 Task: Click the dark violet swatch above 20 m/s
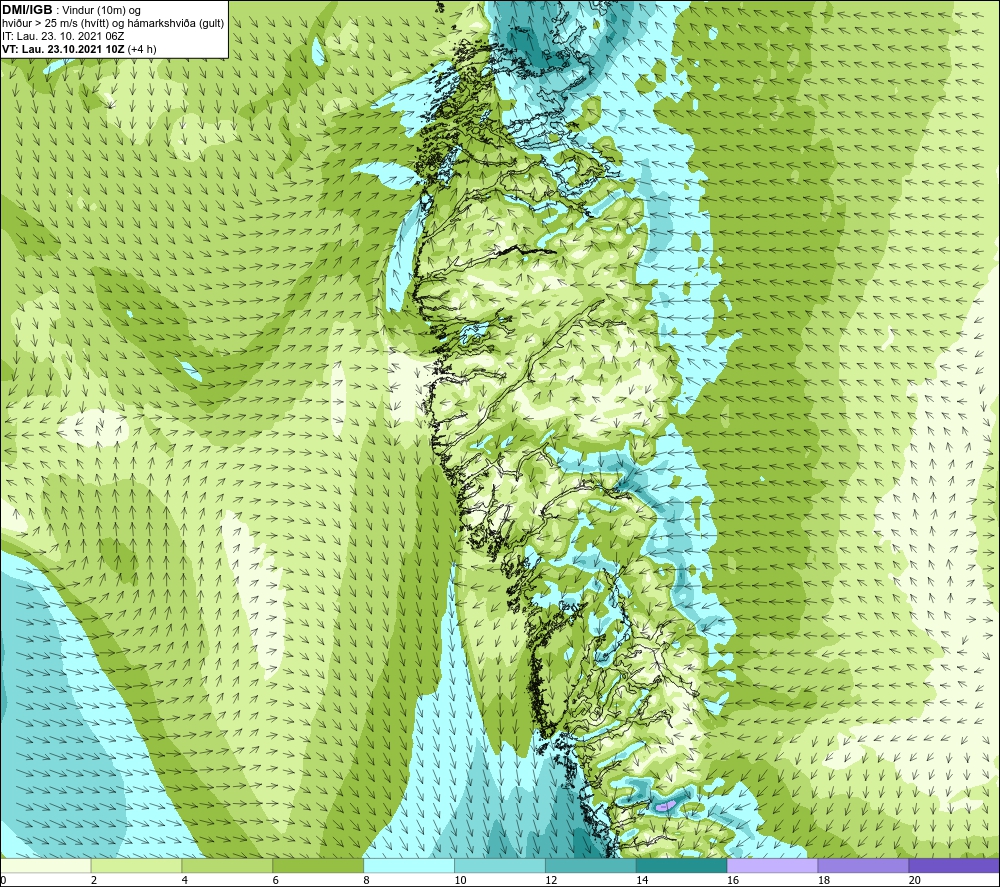(953, 865)
